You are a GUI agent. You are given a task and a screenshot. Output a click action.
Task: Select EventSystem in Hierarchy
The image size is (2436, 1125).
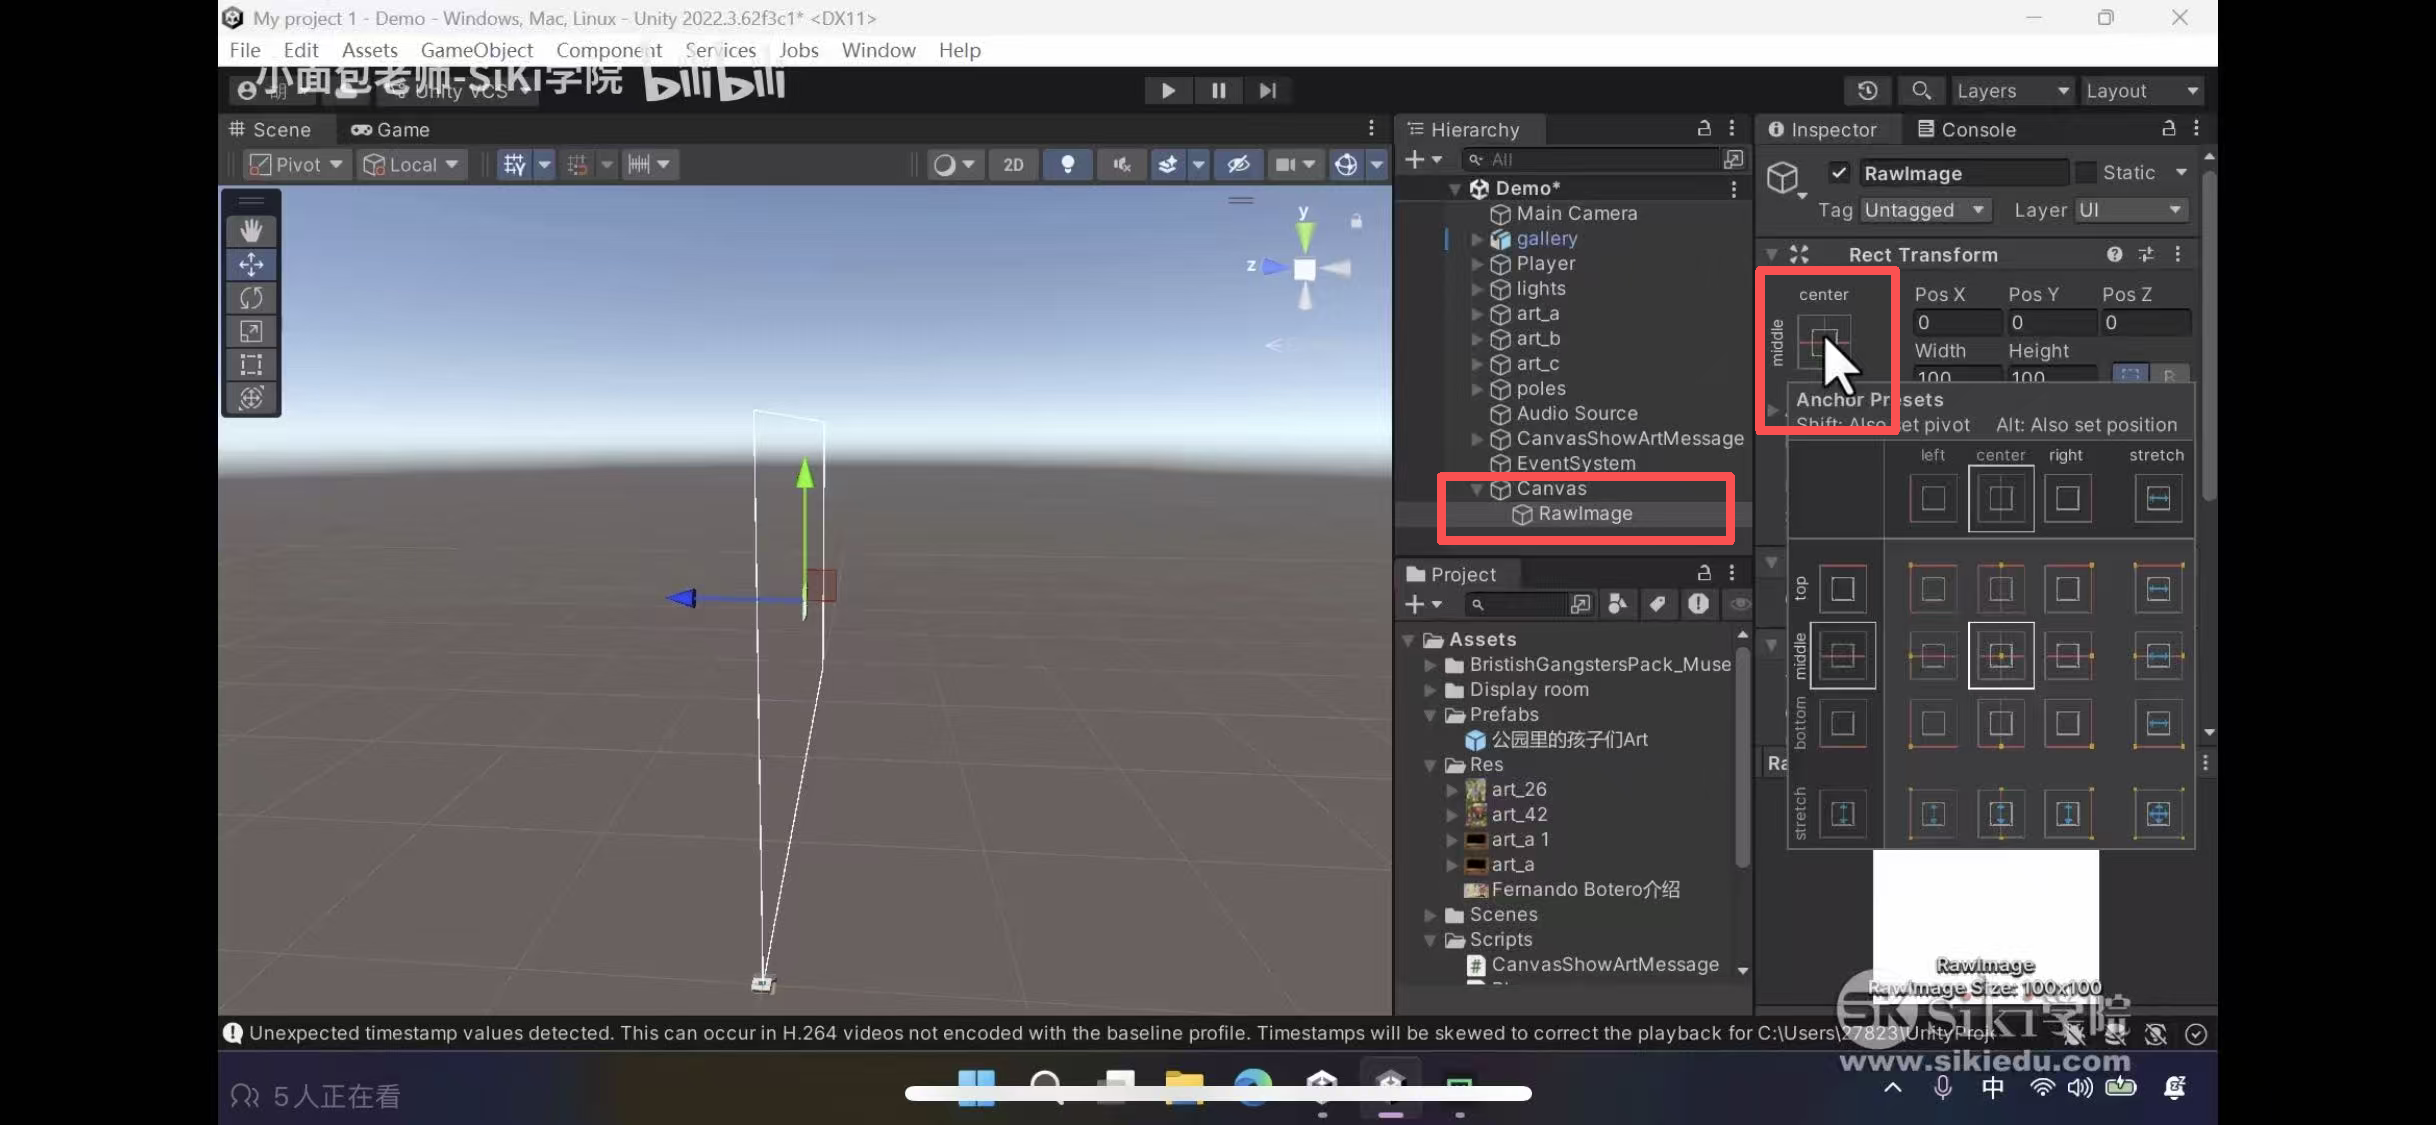[x=1576, y=463]
